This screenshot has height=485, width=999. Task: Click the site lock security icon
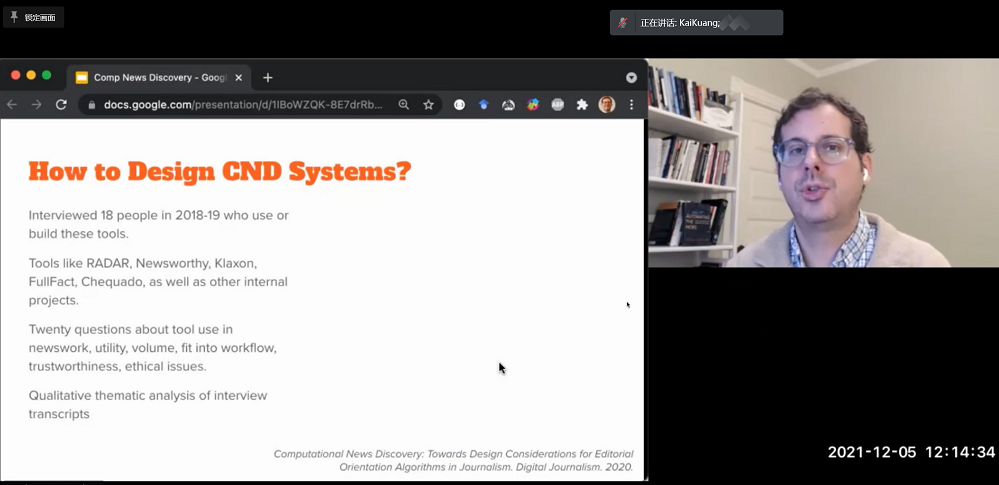92,105
